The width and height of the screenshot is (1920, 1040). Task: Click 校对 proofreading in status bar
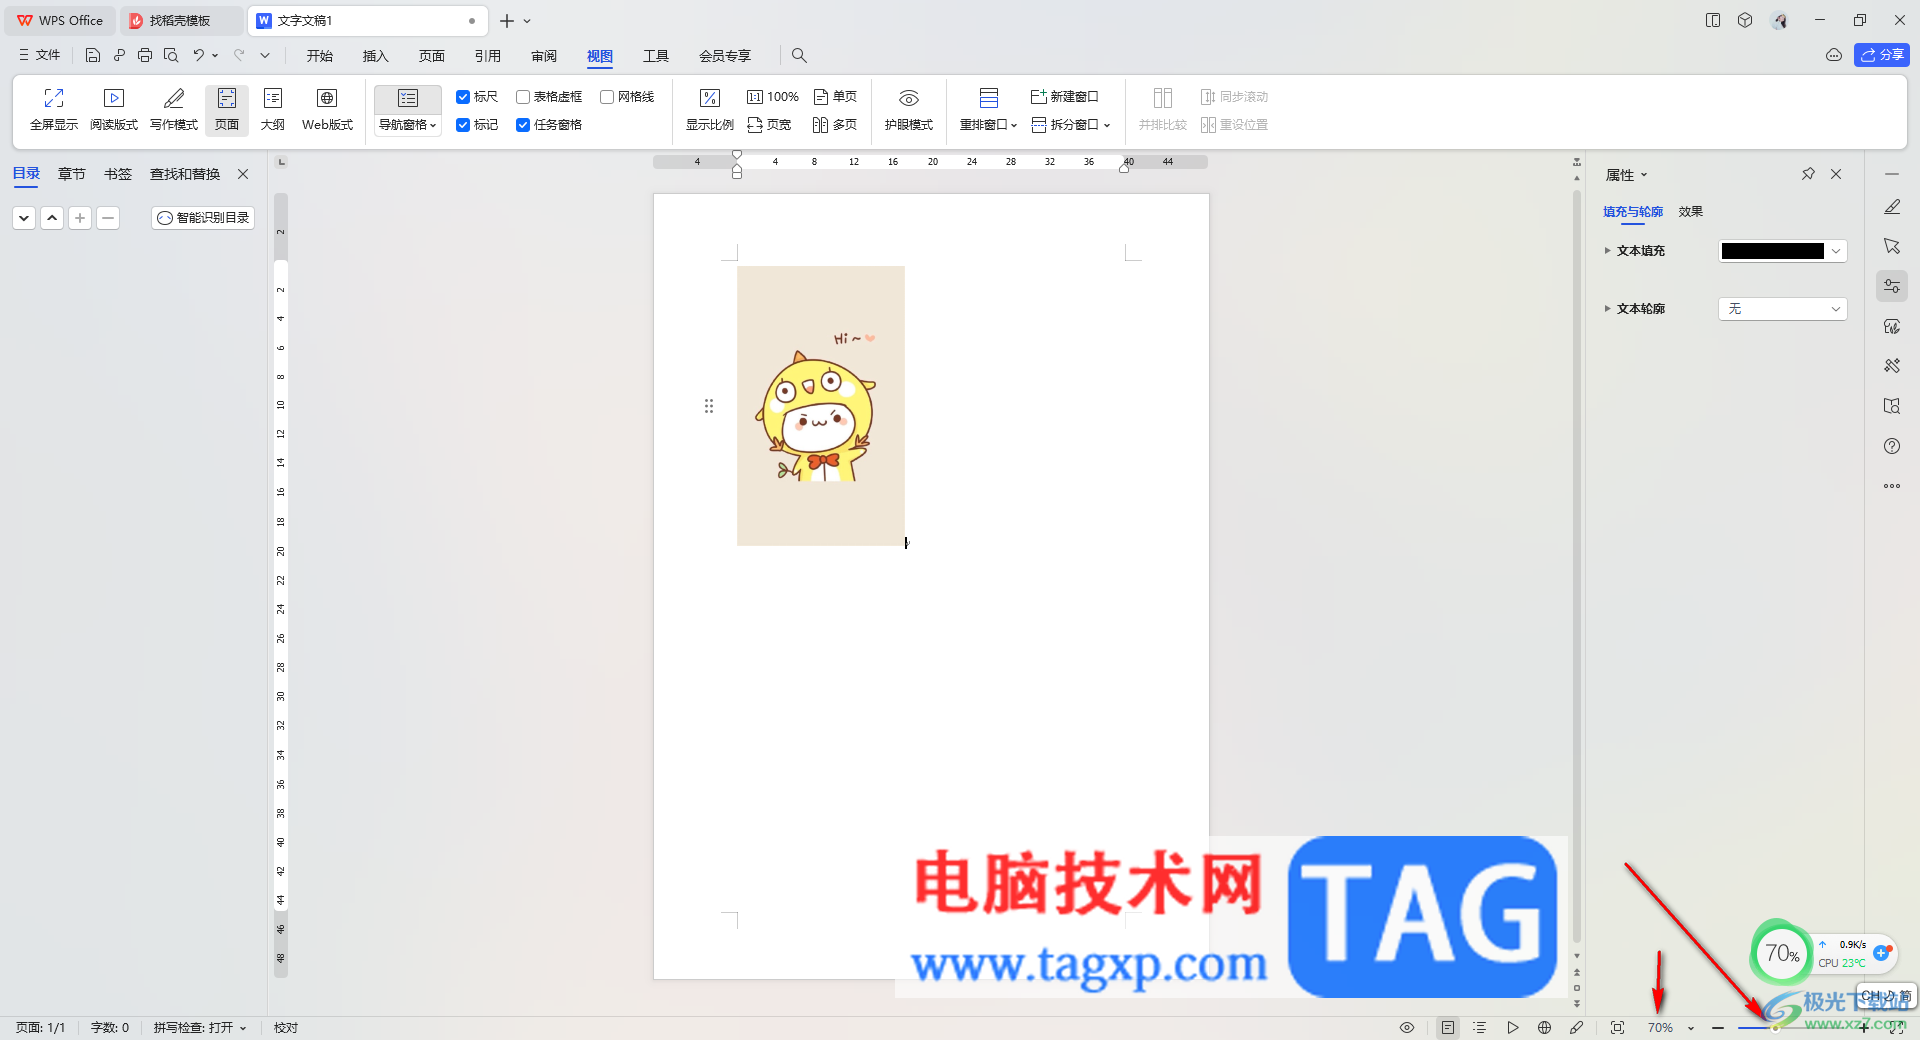pos(286,1028)
